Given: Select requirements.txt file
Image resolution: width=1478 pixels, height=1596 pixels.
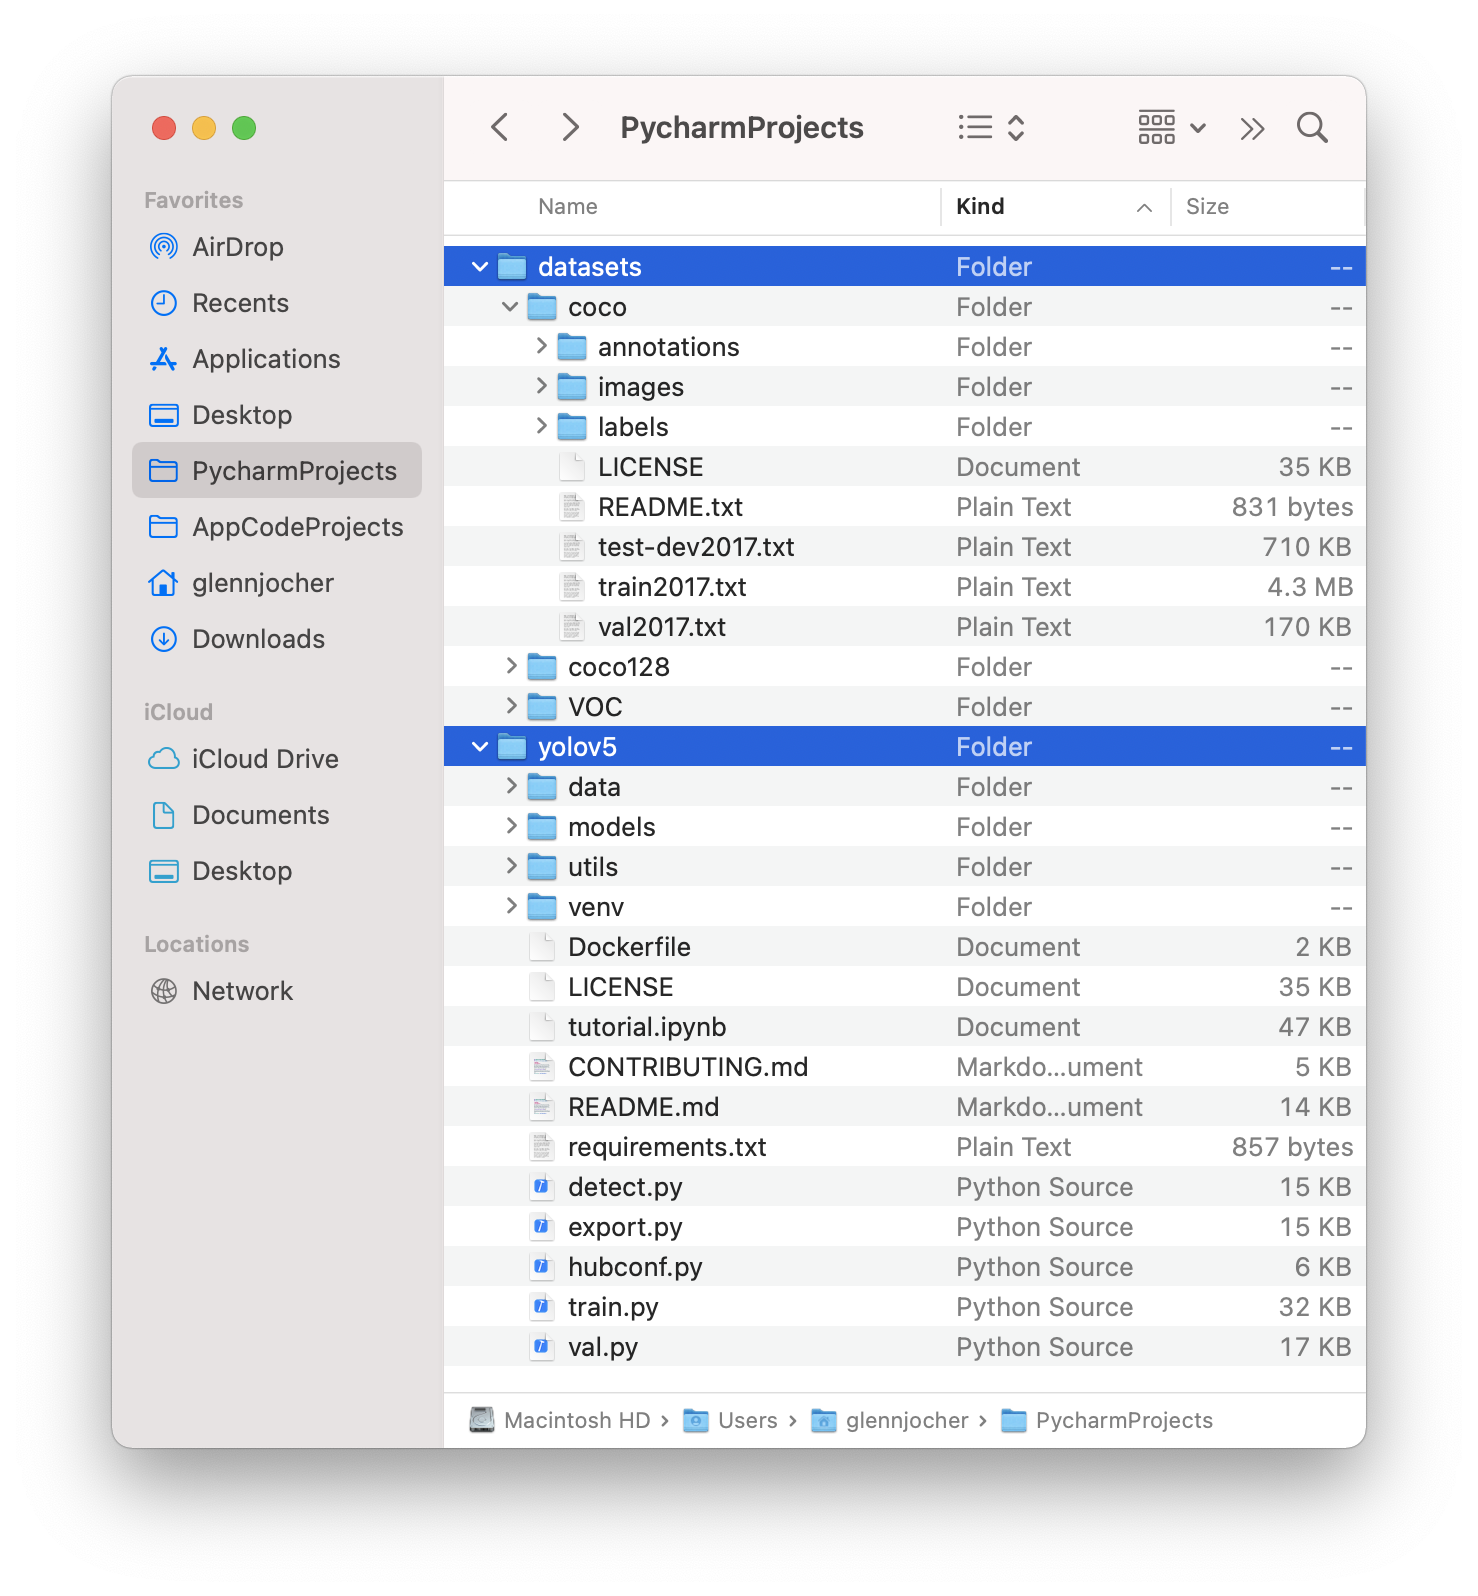Looking at the screenshot, I should pos(905,1147).
